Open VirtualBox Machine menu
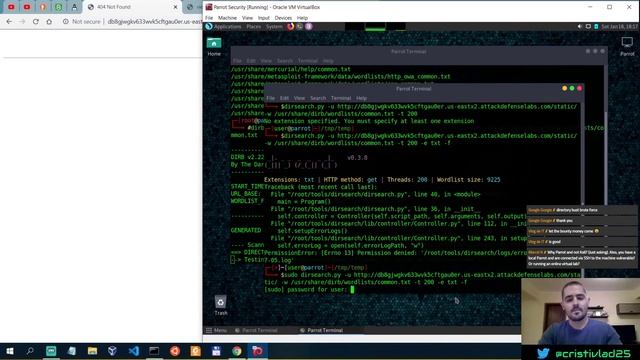Viewport: 640px width, 360px height. click(x=227, y=18)
